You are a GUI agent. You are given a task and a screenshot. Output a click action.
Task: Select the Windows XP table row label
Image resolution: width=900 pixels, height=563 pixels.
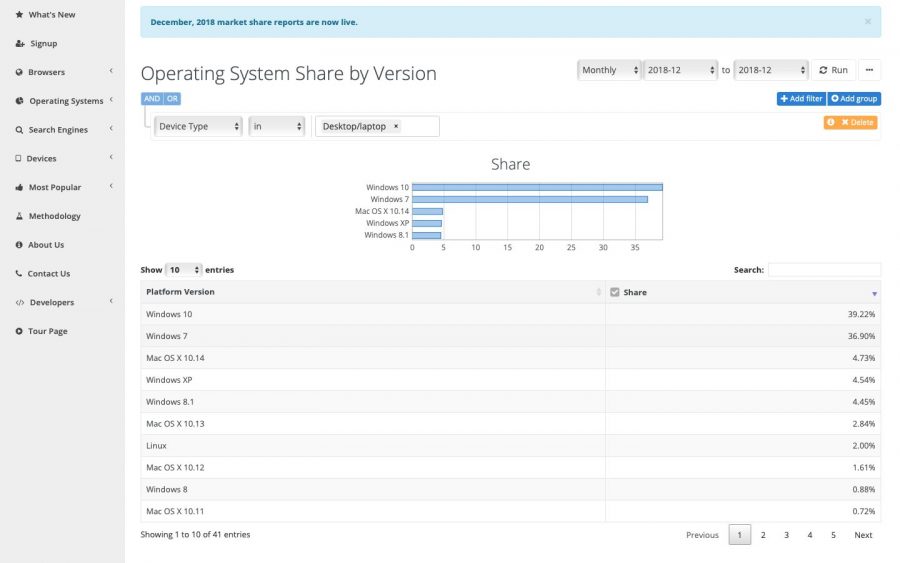point(169,380)
